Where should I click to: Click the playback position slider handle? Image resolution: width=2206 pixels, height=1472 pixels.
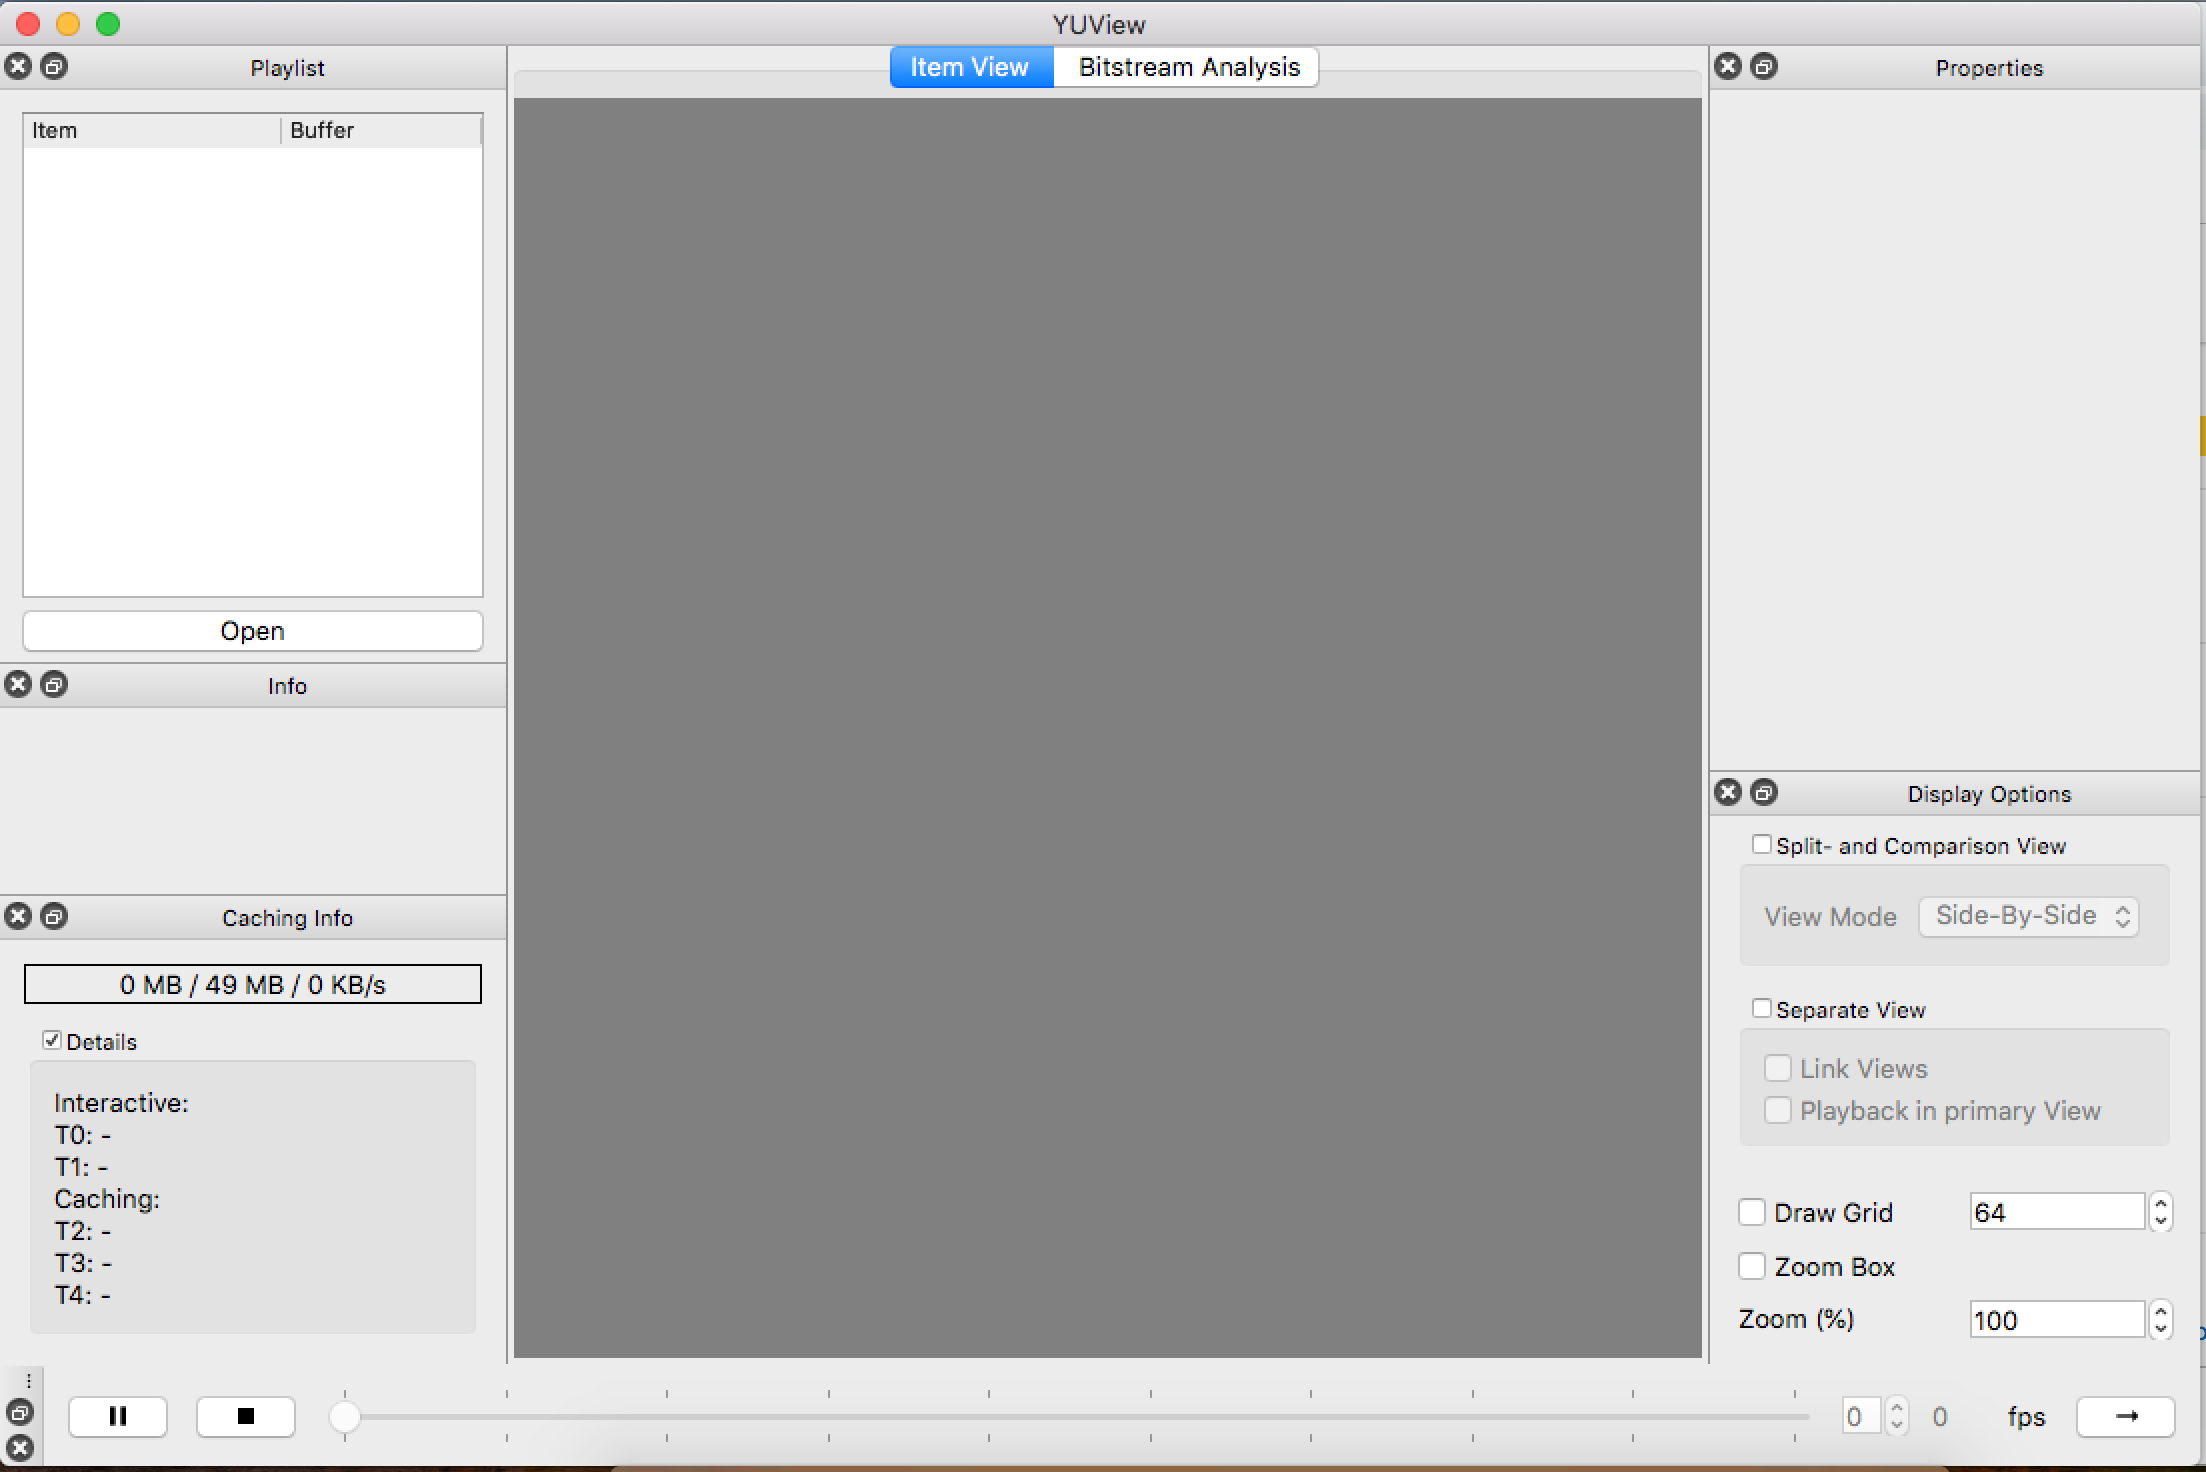pos(346,1416)
